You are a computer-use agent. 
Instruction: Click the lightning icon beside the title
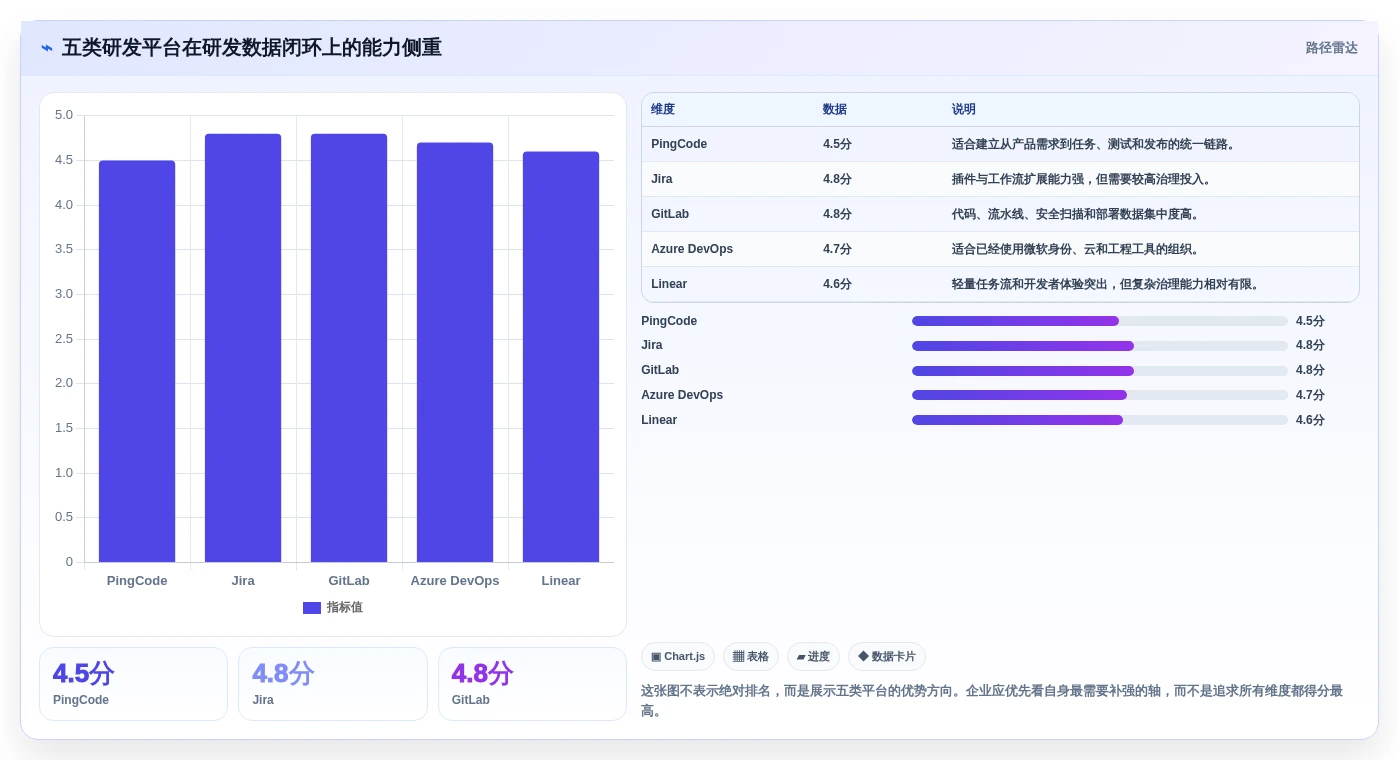[47, 48]
